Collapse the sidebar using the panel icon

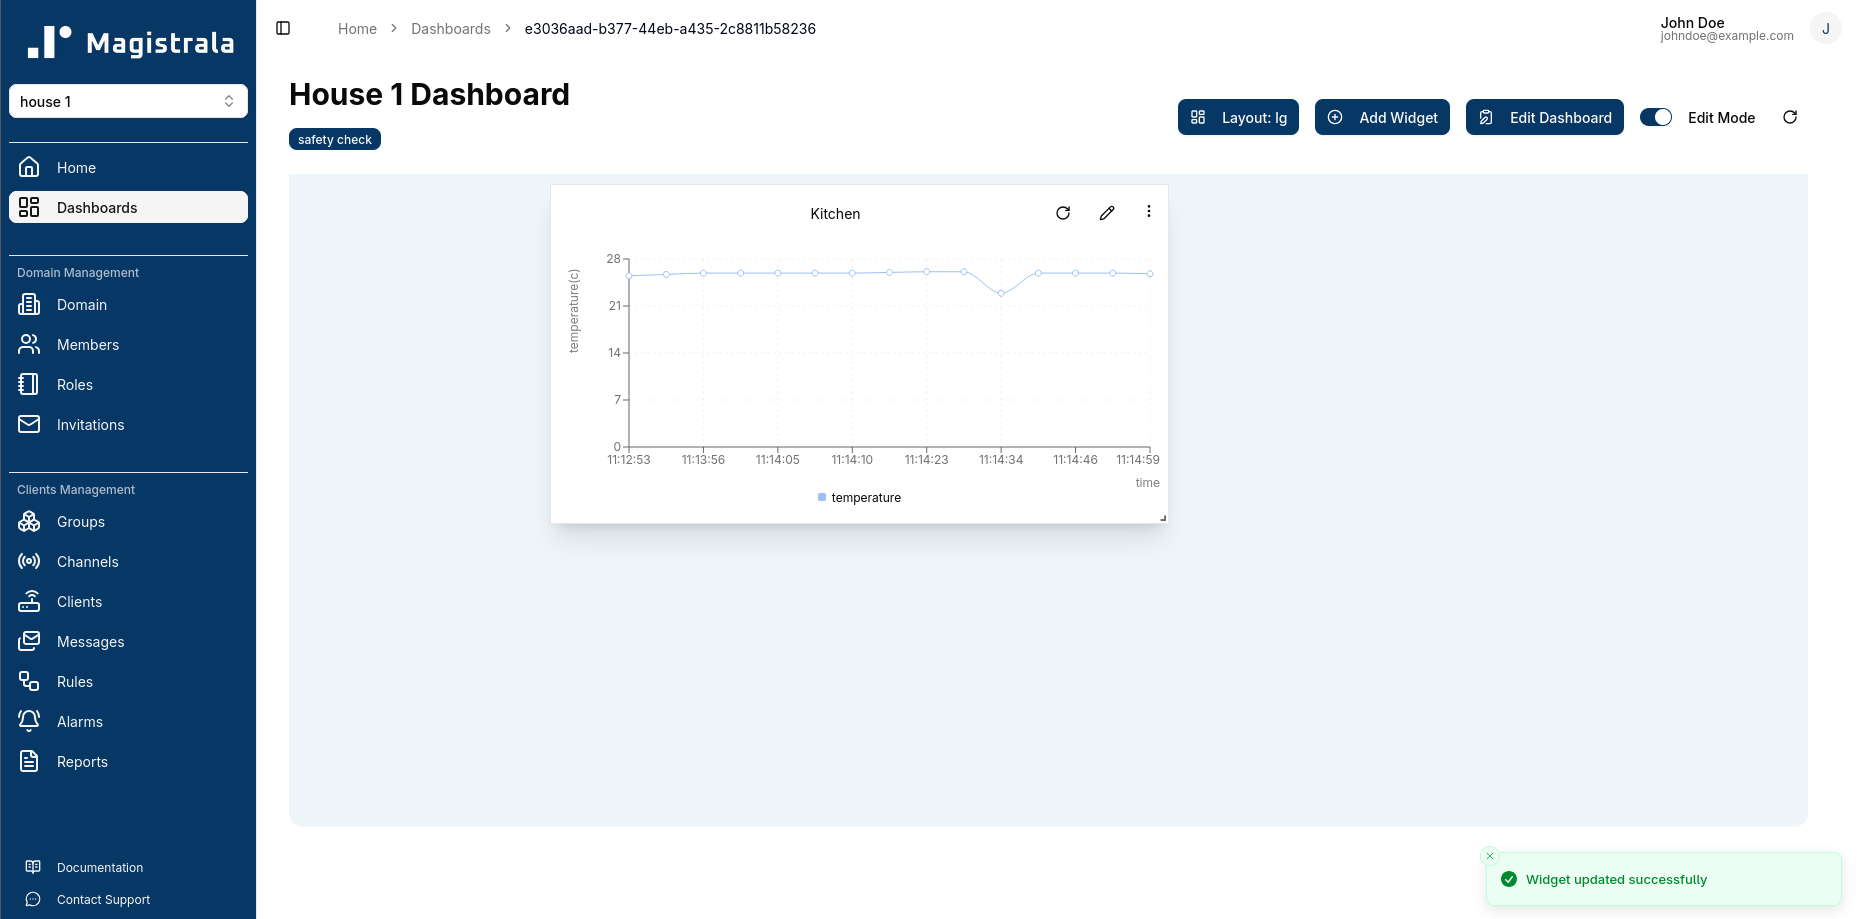(x=283, y=28)
